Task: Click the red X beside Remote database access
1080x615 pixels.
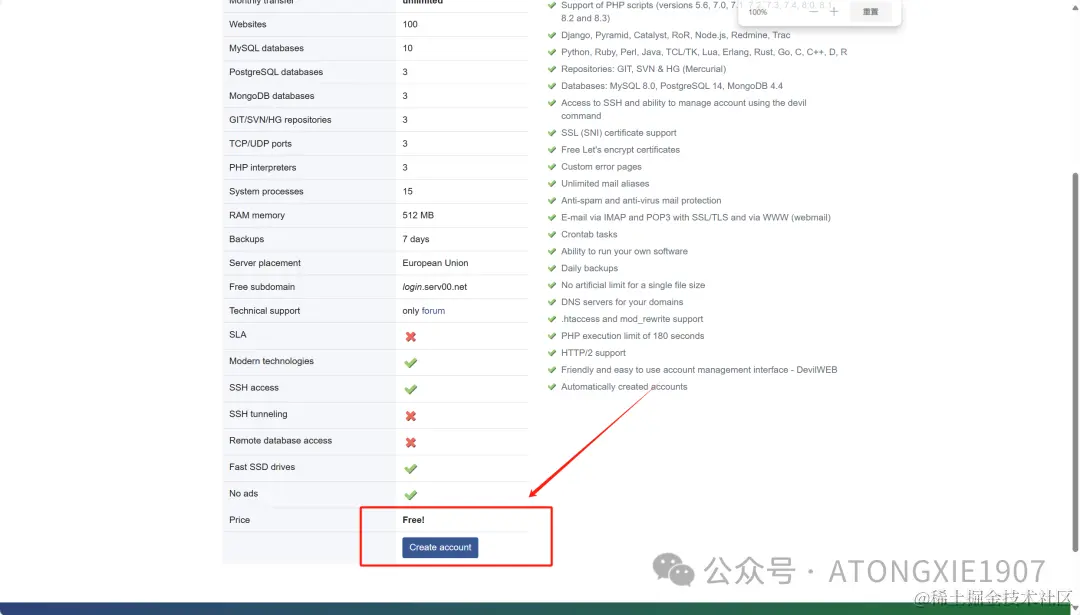Action: (411, 443)
